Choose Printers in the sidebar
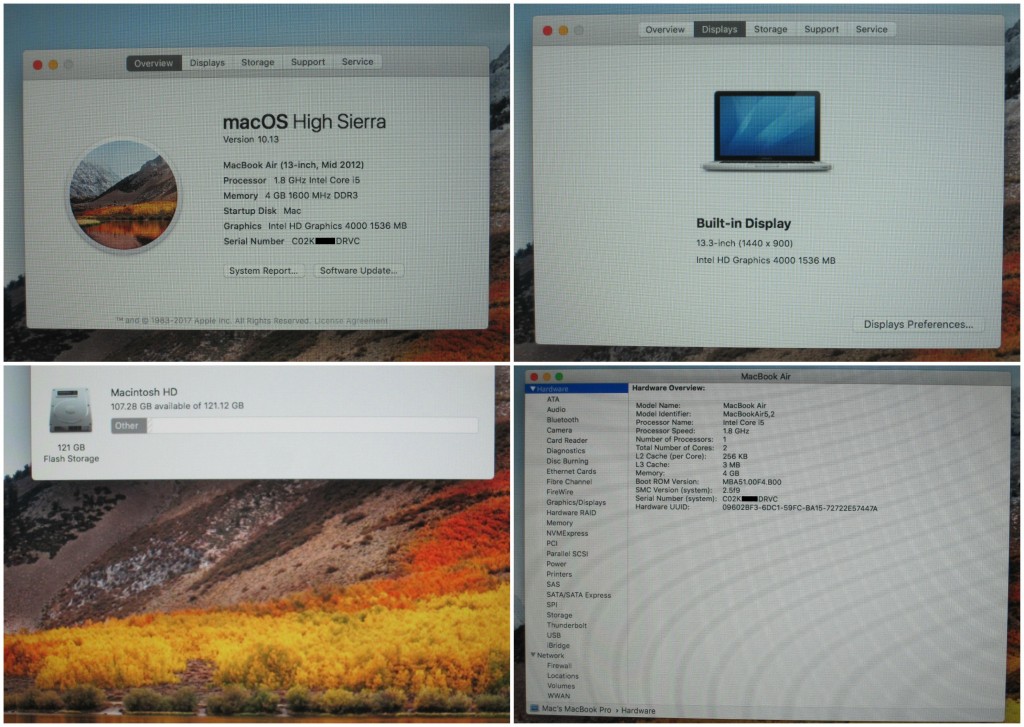The image size is (1024, 727). pyautogui.click(x=559, y=574)
